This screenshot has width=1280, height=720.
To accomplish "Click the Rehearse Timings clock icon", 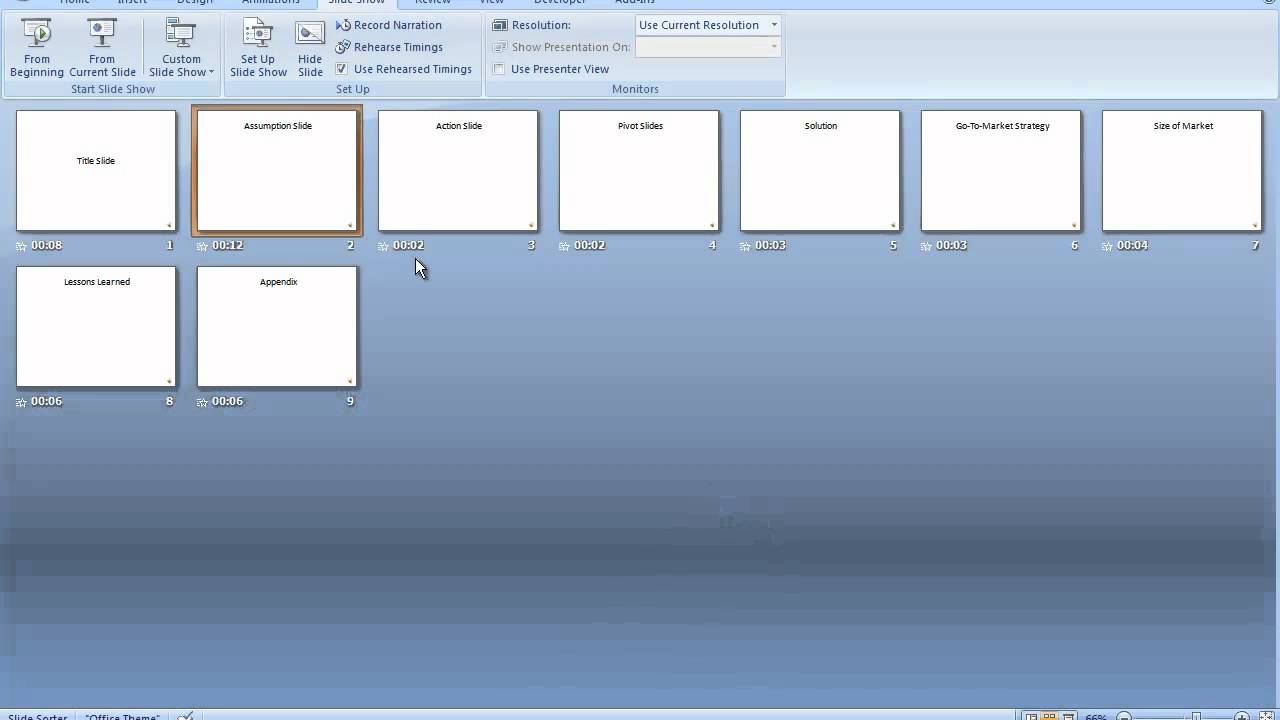I will click(x=343, y=47).
